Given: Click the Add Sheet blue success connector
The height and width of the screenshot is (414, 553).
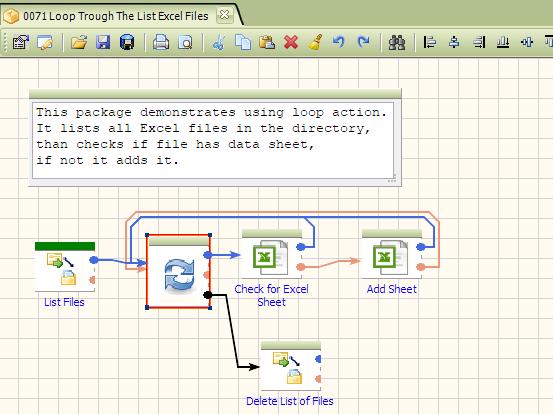Looking at the screenshot, I should click(420, 247).
